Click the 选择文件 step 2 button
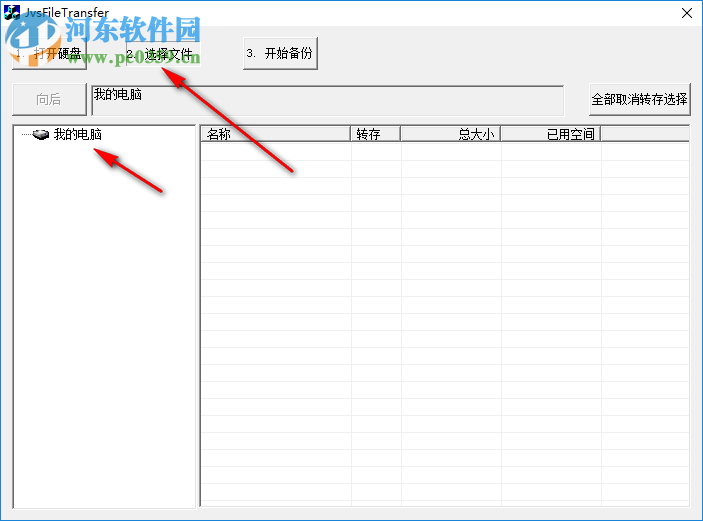 [x=163, y=53]
